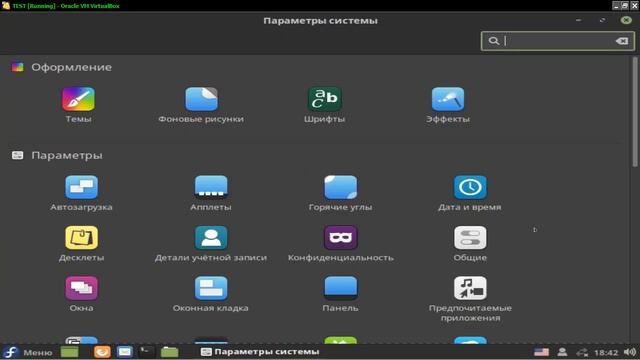Open Горячие углы hot corners
The width and height of the screenshot is (640, 360).
click(340, 187)
